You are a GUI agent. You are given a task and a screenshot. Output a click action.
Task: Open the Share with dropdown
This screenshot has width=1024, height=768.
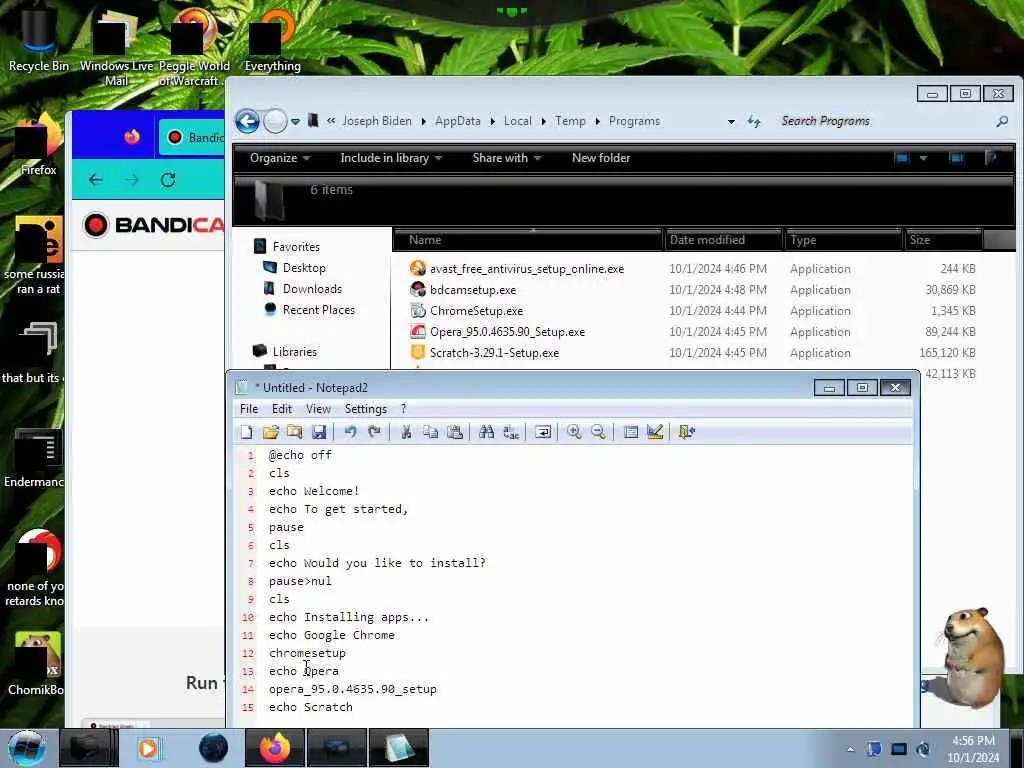[x=506, y=158]
